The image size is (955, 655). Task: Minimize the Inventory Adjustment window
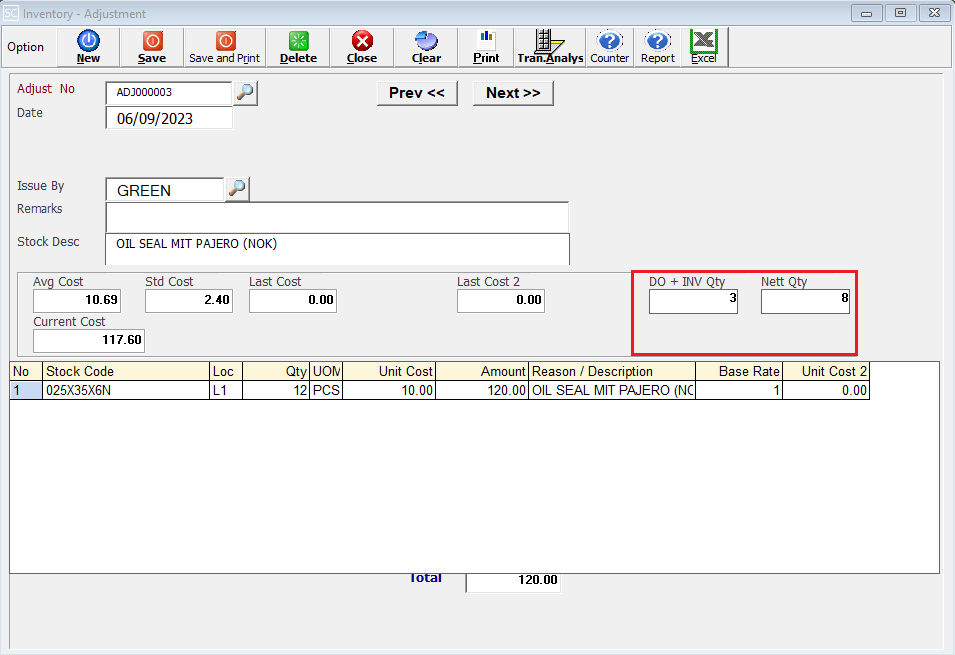tap(866, 13)
